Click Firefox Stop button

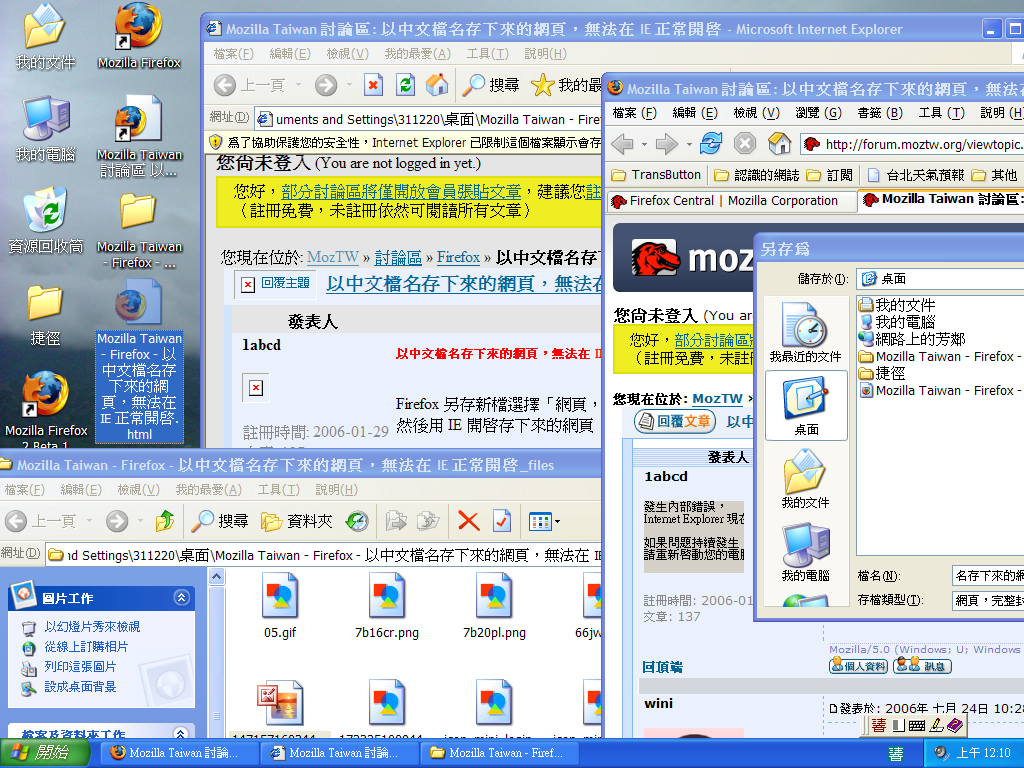point(744,143)
